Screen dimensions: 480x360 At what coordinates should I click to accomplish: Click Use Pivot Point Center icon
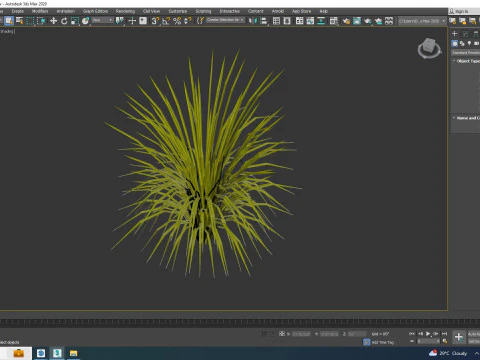pos(120,21)
